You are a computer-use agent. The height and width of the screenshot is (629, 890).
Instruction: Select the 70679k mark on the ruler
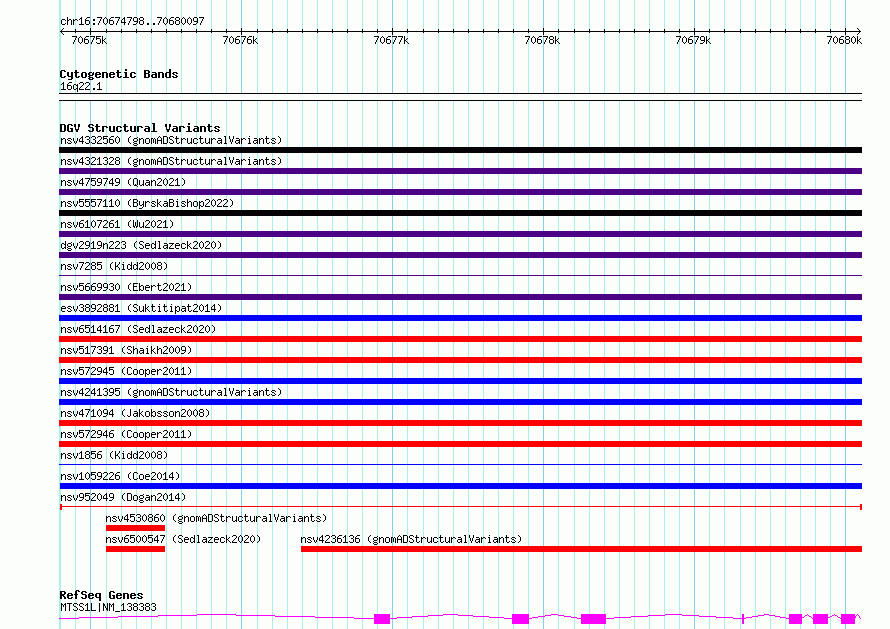click(693, 40)
